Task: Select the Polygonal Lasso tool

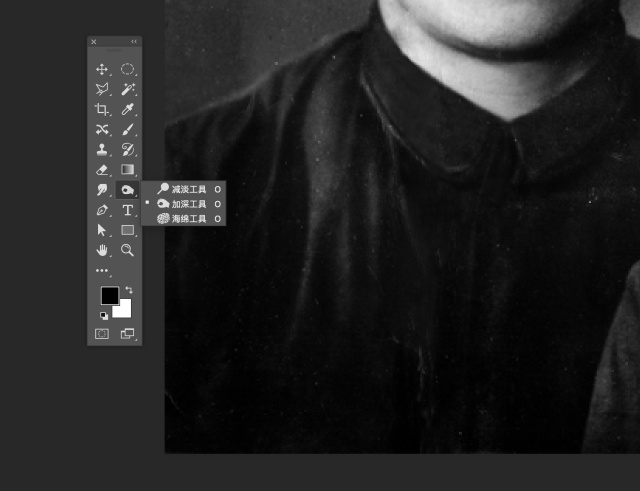Action: click(x=101, y=89)
